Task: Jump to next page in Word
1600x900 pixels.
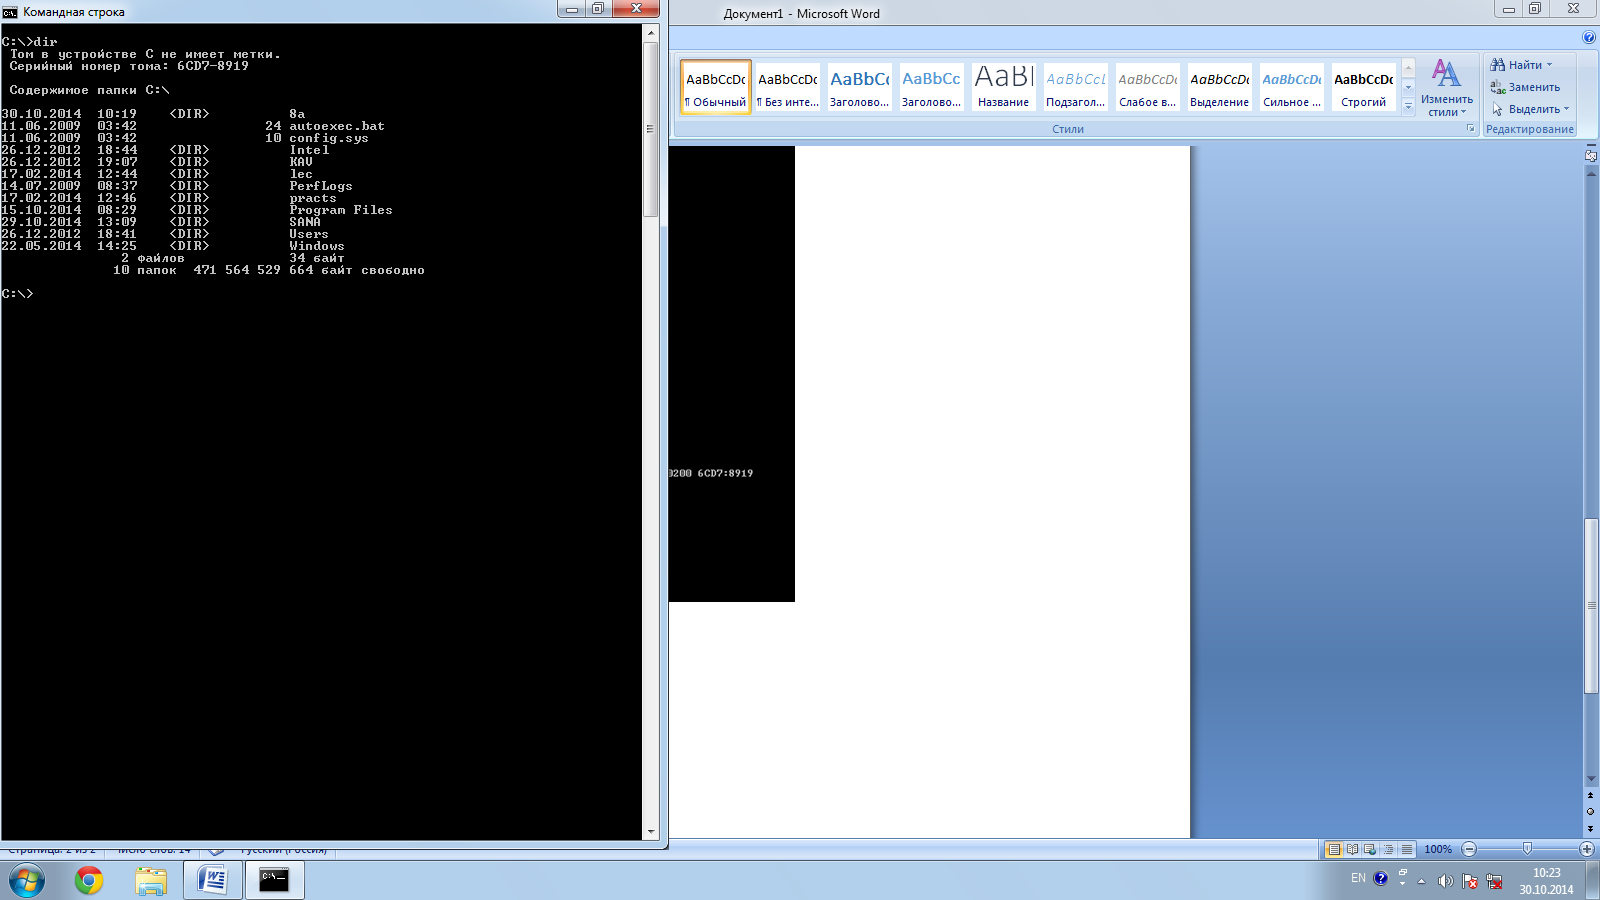Action: [1591, 828]
